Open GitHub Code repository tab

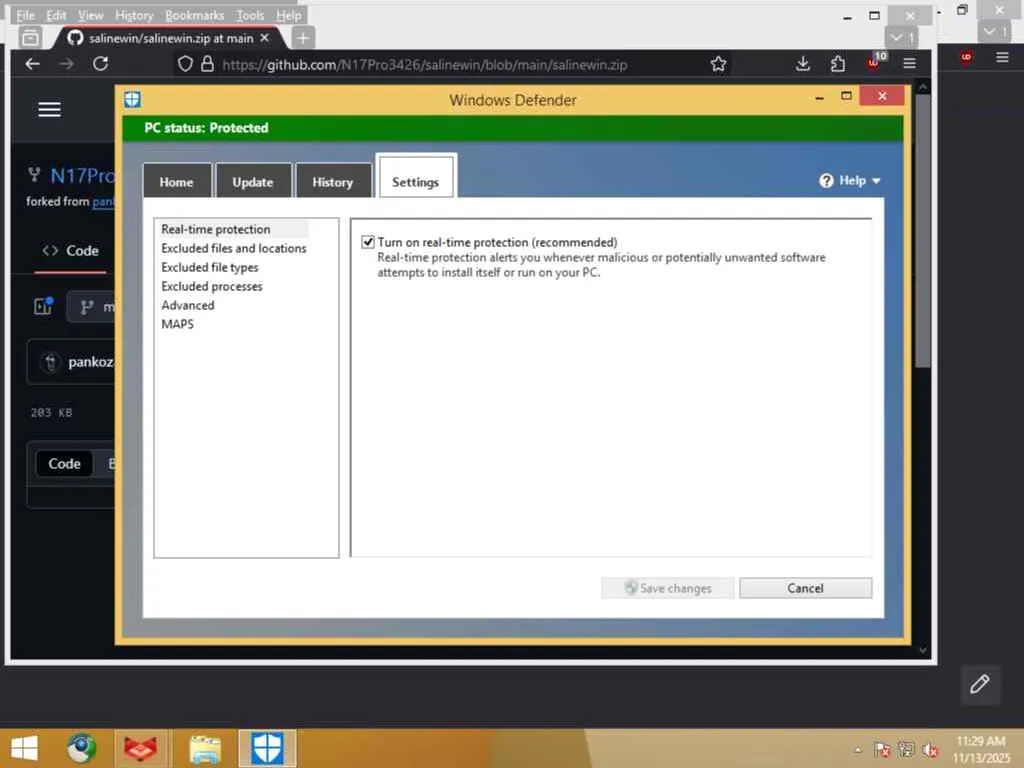tap(71, 251)
